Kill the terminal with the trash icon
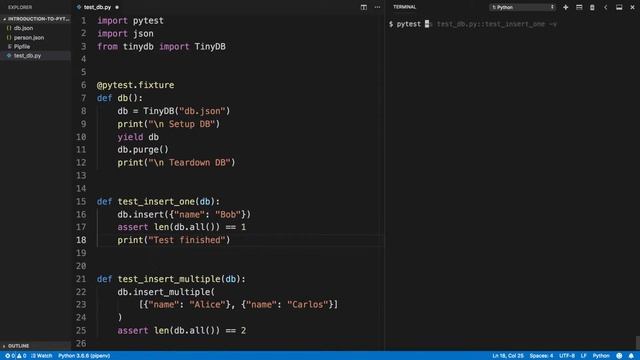640x360 pixels. coord(592,7)
